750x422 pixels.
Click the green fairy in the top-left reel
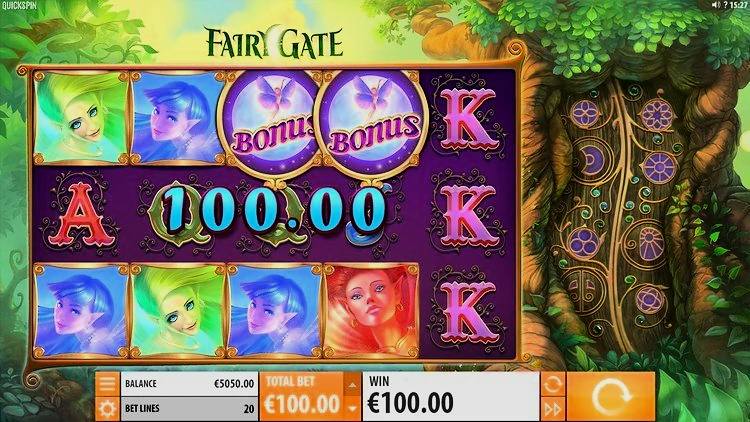click(81, 118)
